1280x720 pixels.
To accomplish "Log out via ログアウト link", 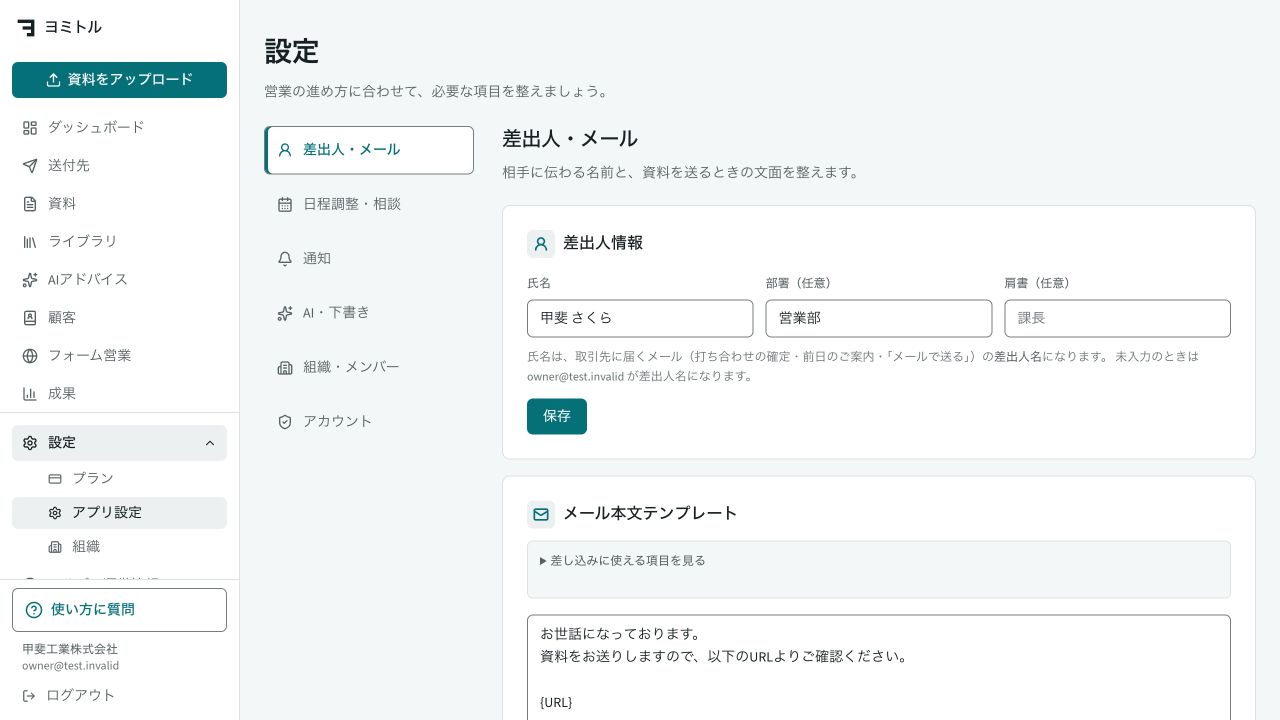I will (68, 696).
